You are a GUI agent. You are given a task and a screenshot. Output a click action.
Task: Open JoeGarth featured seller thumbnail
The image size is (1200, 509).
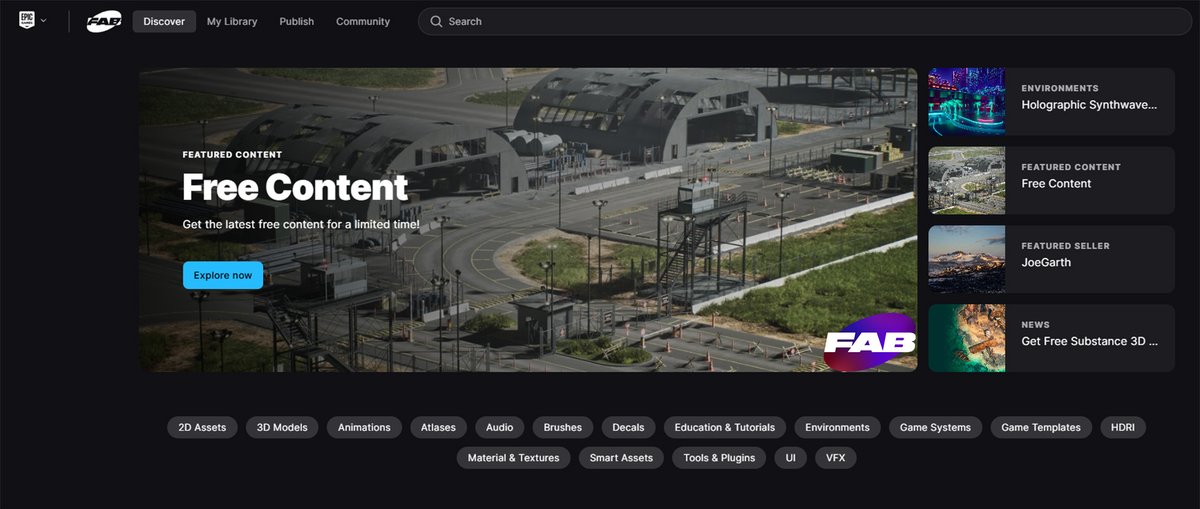tap(967, 259)
